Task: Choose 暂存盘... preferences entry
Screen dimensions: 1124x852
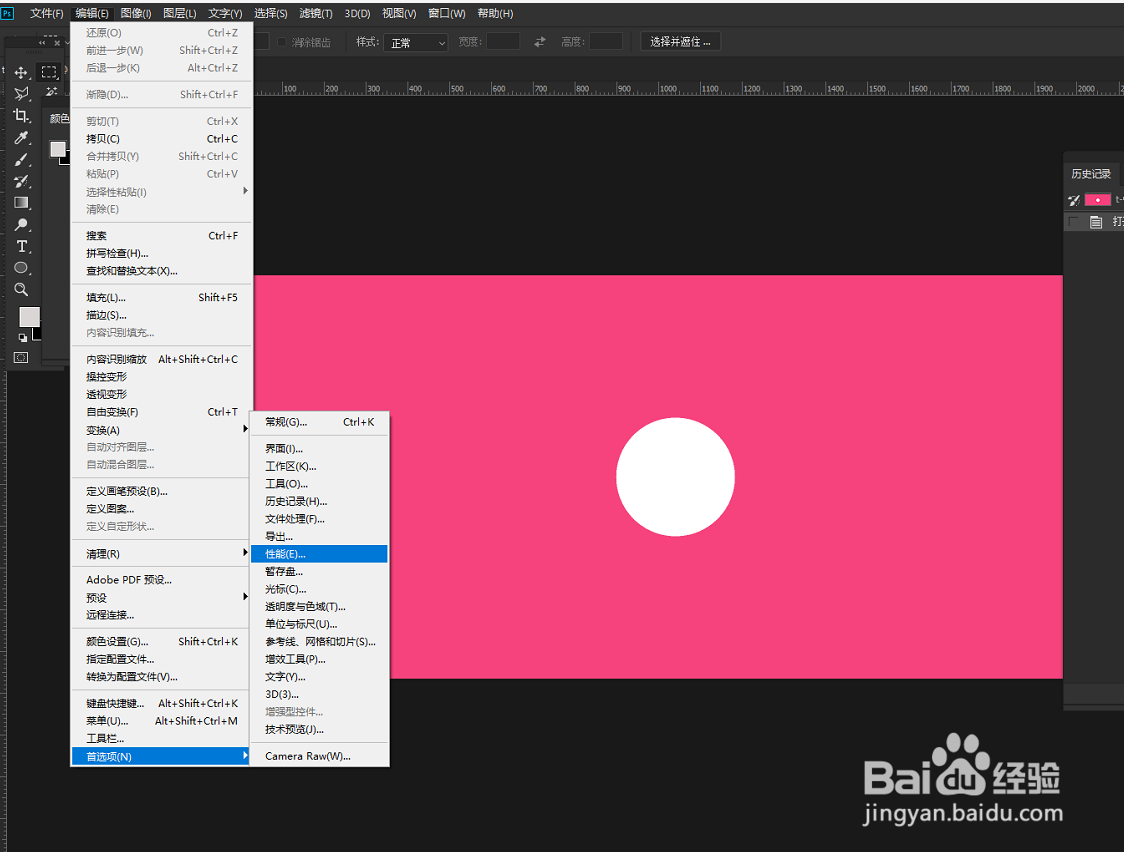Action: tap(319, 572)
